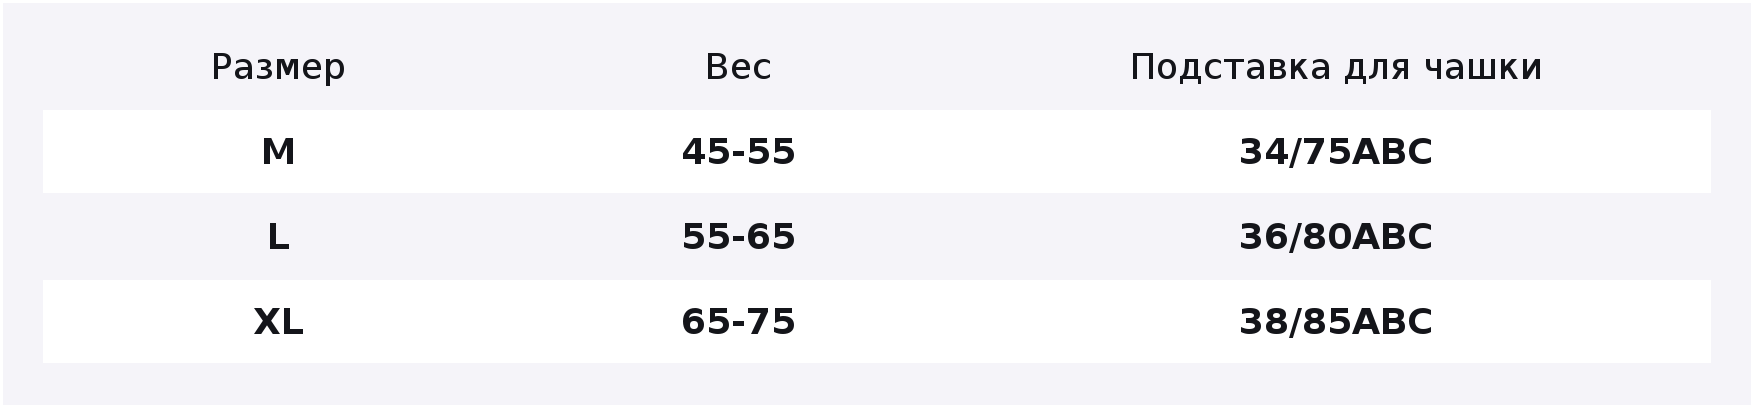
Task: Select the L size cell
Action: click(278, 237)
